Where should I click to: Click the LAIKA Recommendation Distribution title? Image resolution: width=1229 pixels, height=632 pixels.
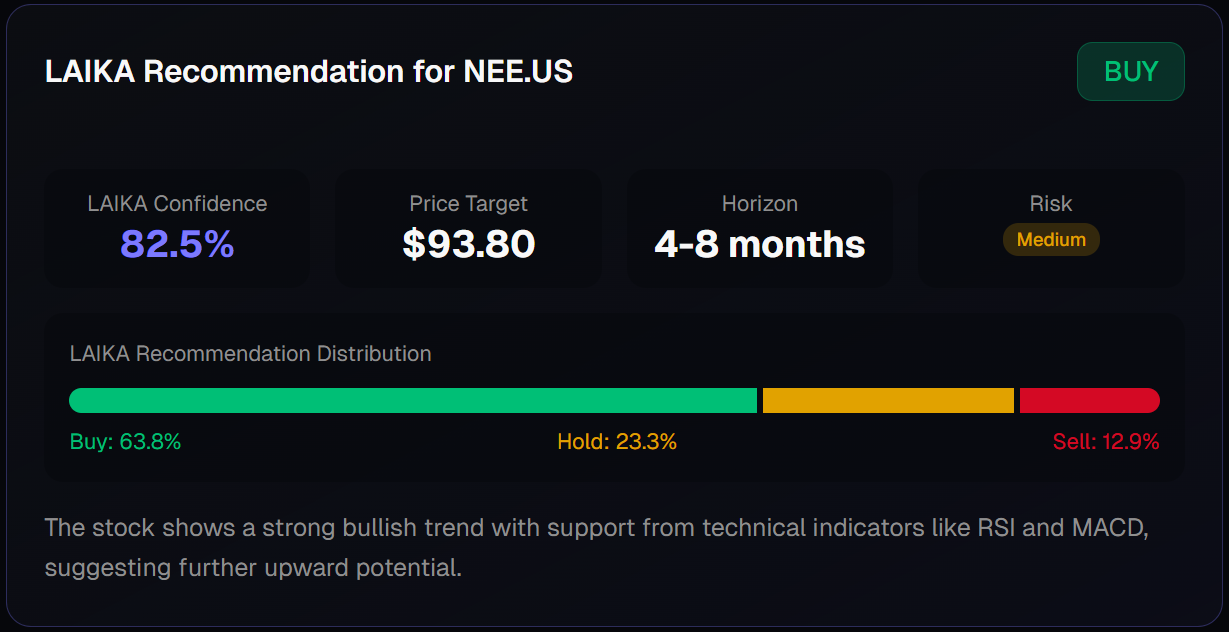click(251, 354)
